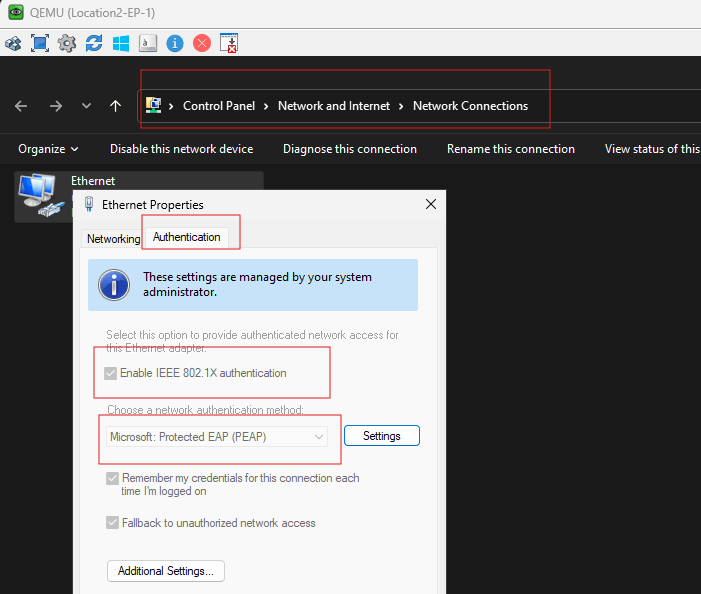701x594 pixels.
Task: Toggle Enable IEEE 802.1X authentication checkbox
Action: pyautogui.click(x=110, y=373)
